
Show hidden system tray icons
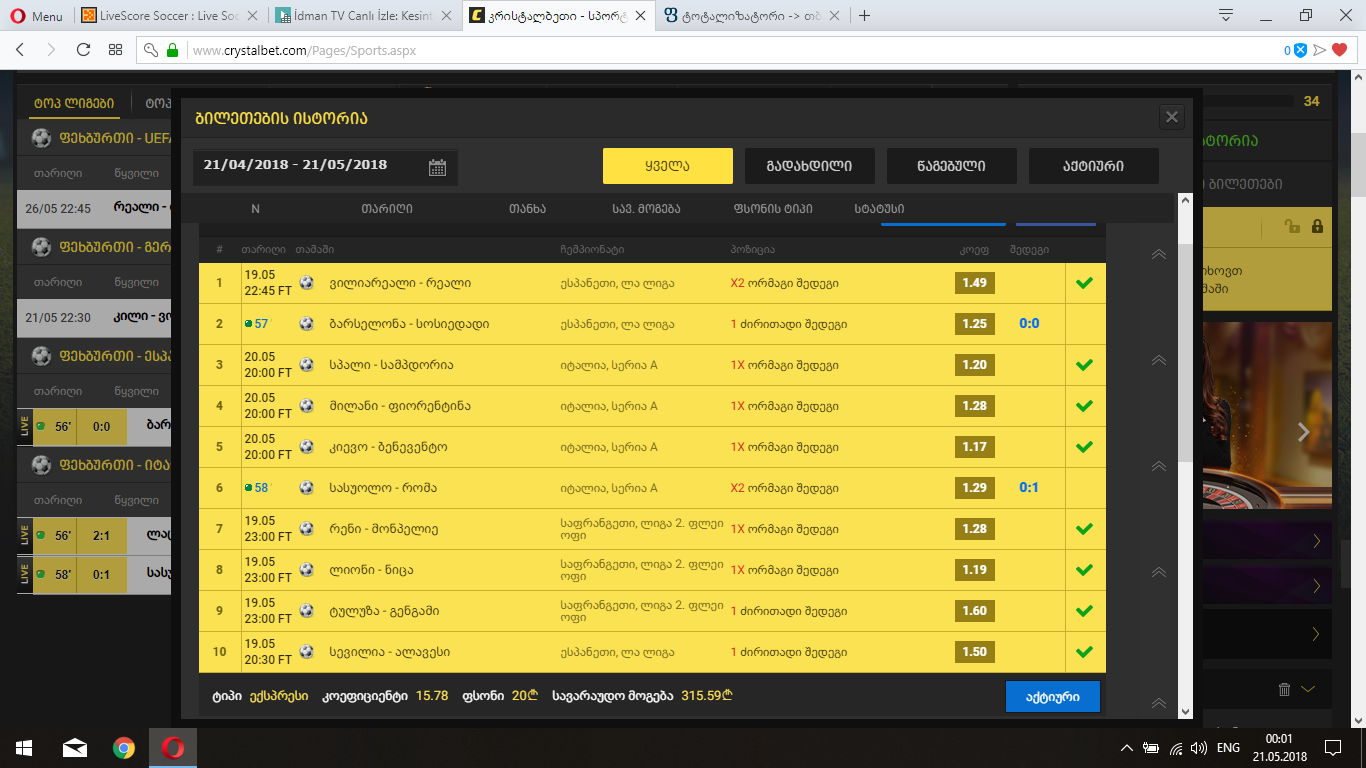coord(1127,748)
